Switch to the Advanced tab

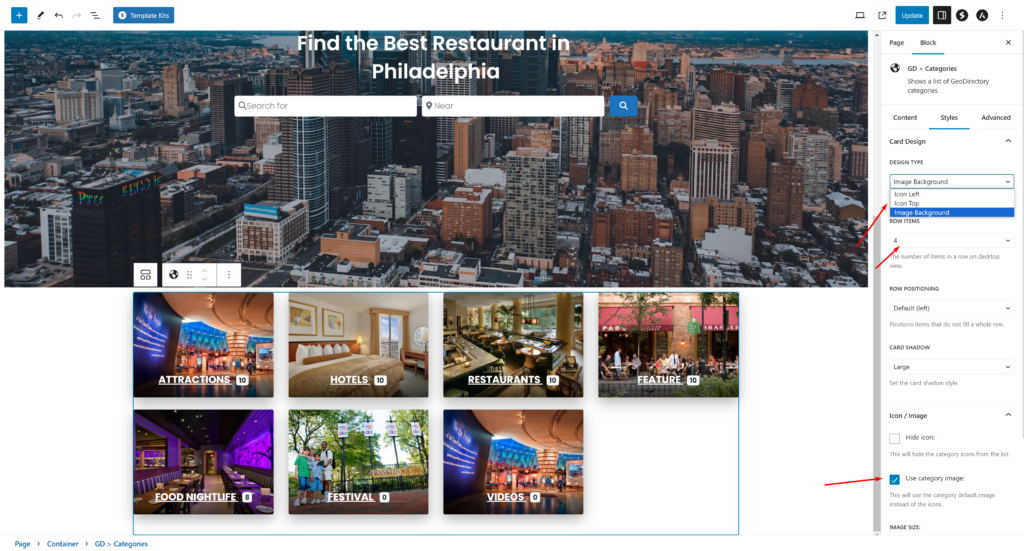(995, 118)
